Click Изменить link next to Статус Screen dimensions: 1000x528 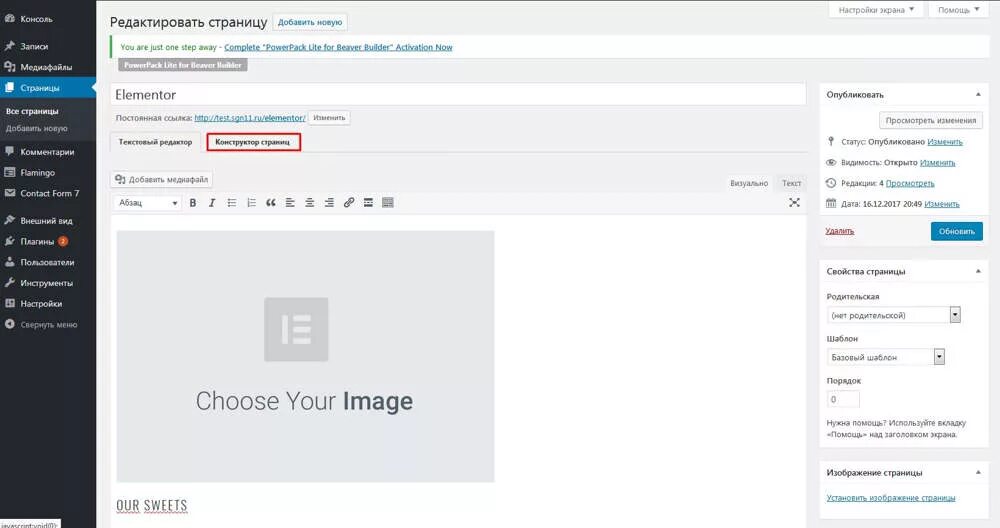[x=945, y=142]
